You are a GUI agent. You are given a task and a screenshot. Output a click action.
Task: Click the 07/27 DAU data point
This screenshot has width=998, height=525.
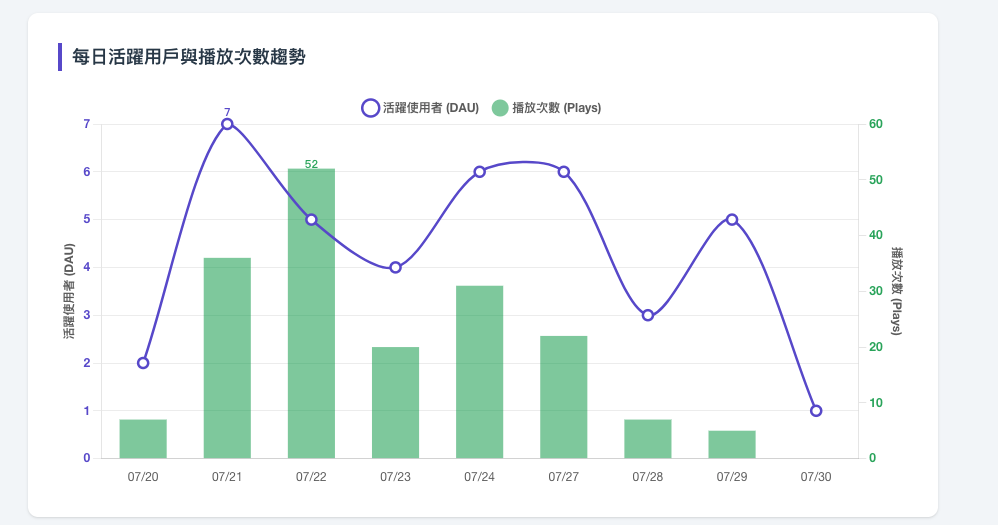(x=564, y=172)
